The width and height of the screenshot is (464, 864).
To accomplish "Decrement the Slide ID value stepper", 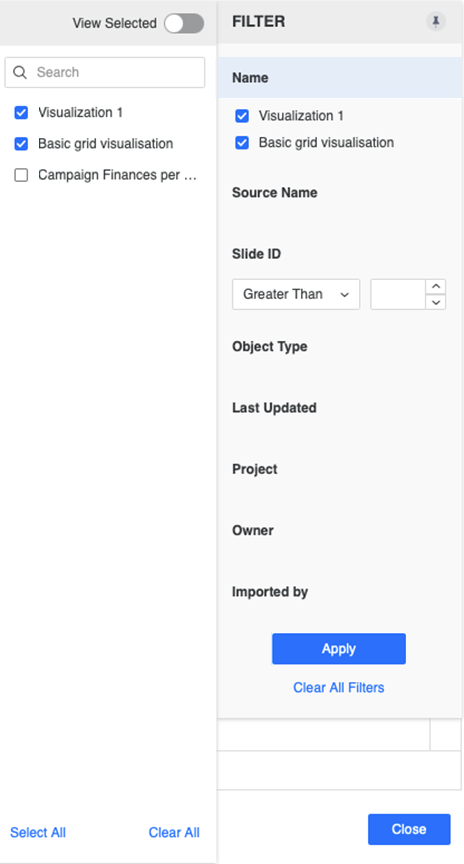I will [x=435, y=302].
